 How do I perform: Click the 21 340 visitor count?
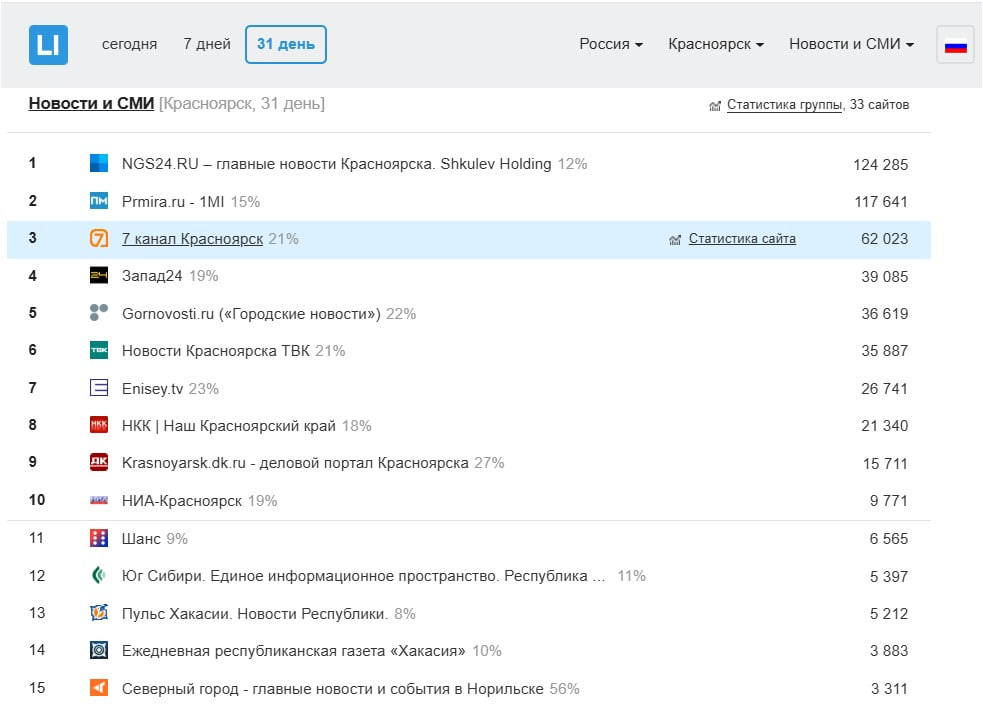click(x=884, y=426)
